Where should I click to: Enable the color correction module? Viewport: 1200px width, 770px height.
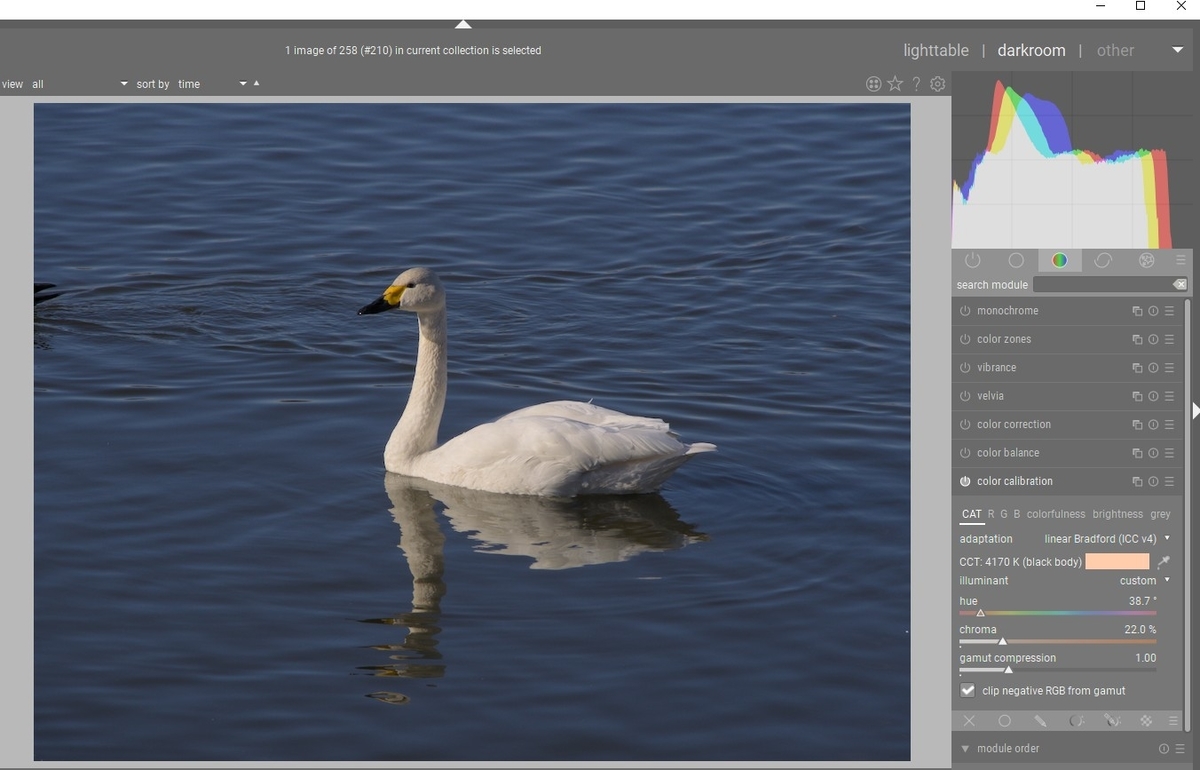(x=965, y=425)
